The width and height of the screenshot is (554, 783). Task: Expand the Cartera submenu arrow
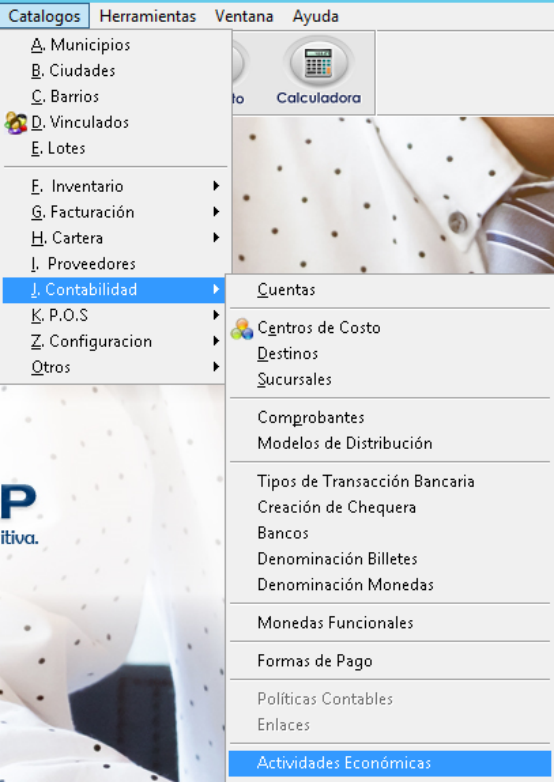coord(216,238)
